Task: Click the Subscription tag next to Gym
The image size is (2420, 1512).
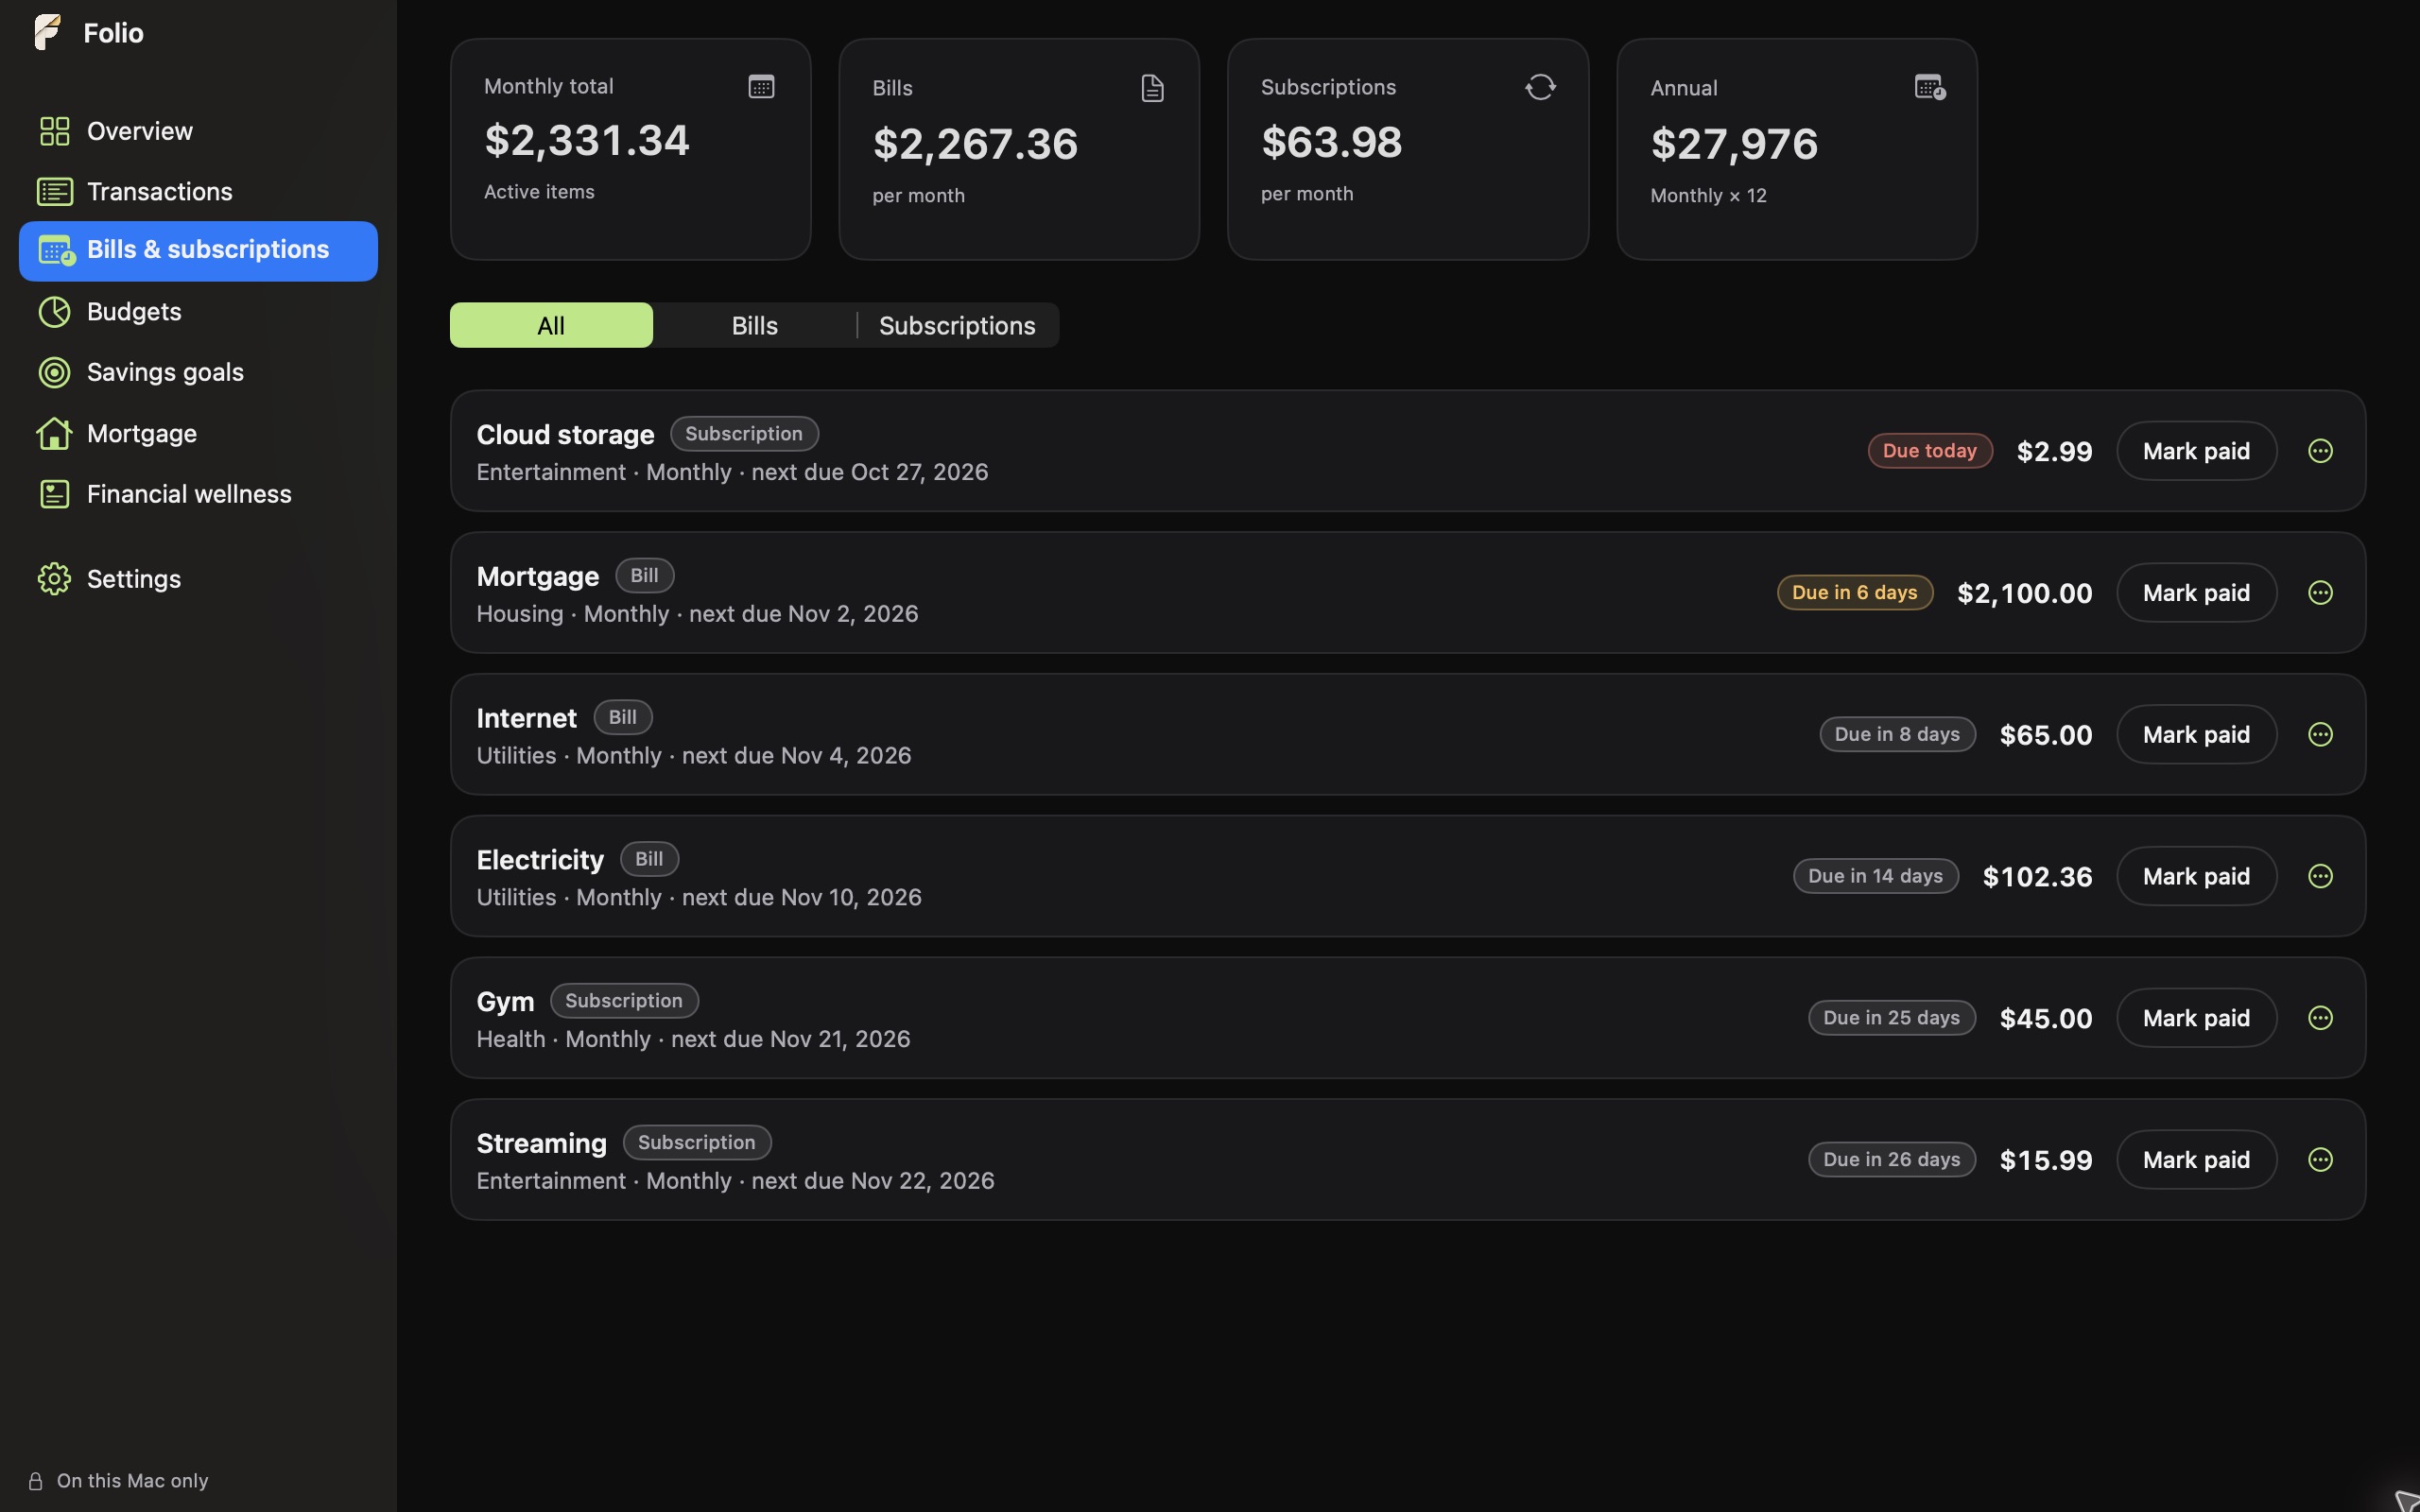Action: point(624,1001)
